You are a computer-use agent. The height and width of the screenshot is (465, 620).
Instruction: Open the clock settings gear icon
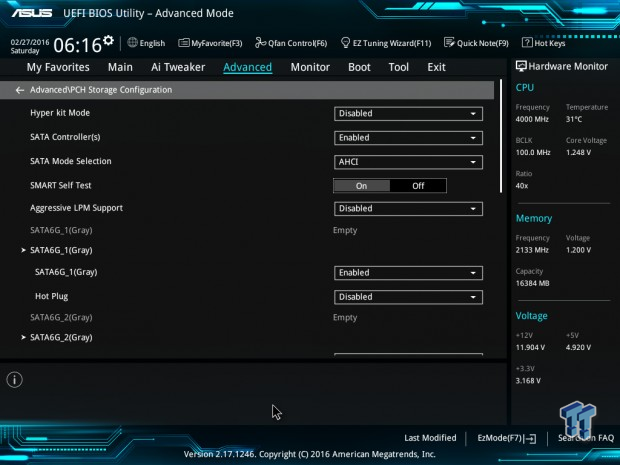[x=108, y=40]
